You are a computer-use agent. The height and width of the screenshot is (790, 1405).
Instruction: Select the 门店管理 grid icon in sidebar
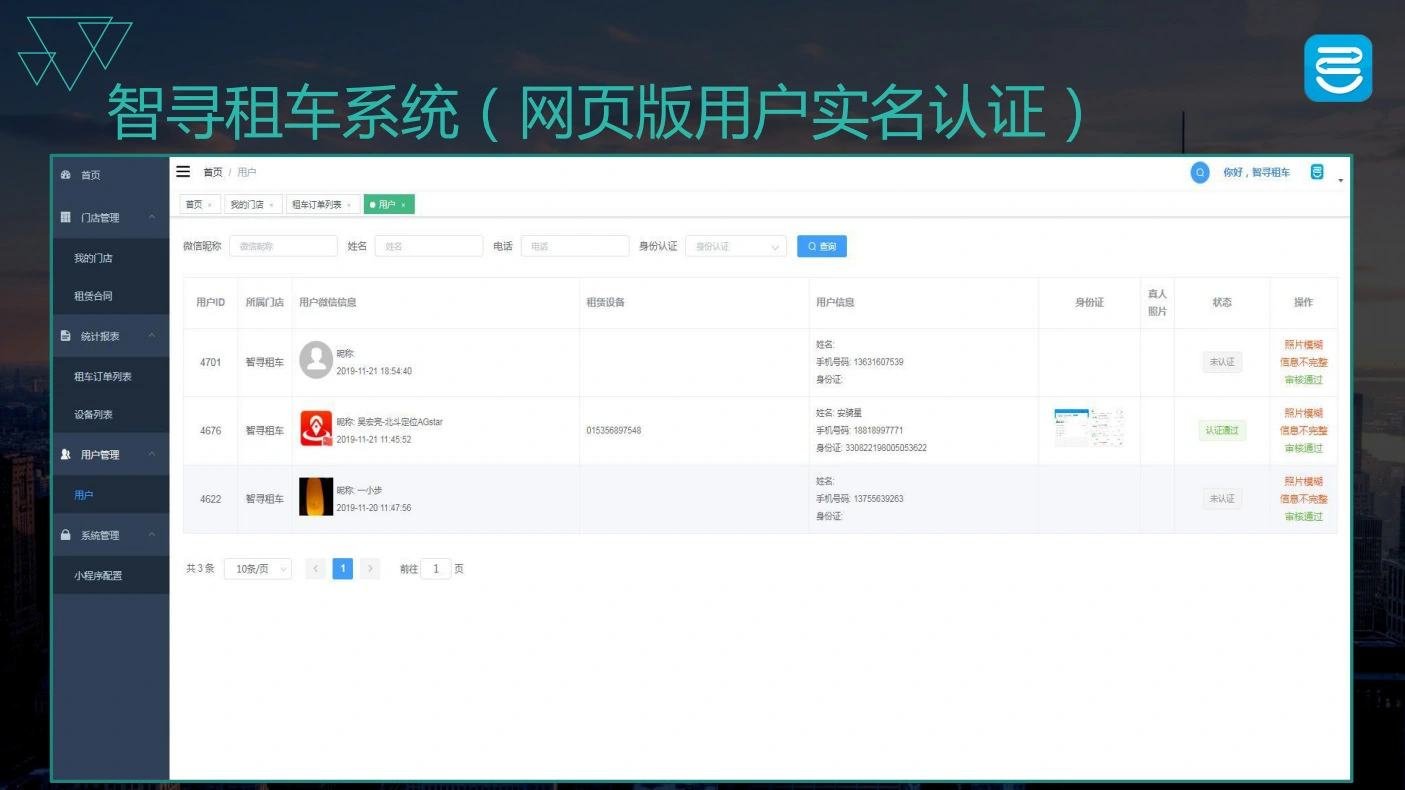click(67, 216)
